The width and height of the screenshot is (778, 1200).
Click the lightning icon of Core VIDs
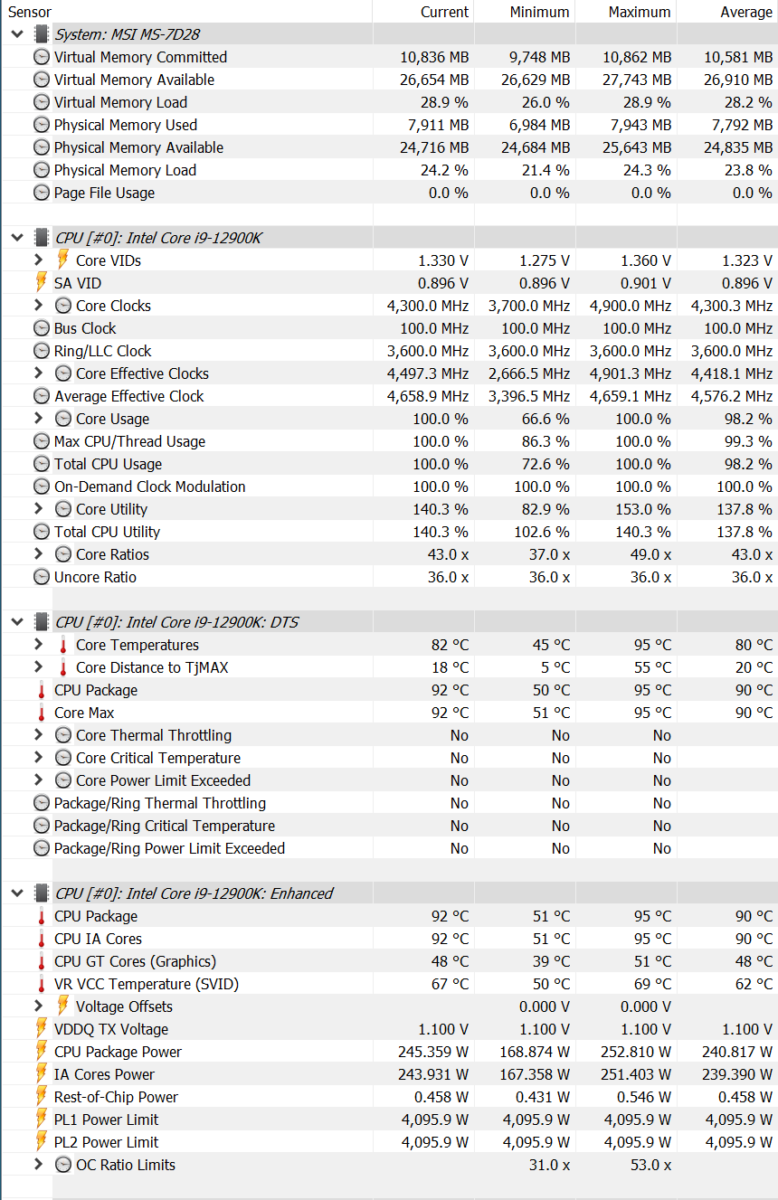[x=63, y=260]
